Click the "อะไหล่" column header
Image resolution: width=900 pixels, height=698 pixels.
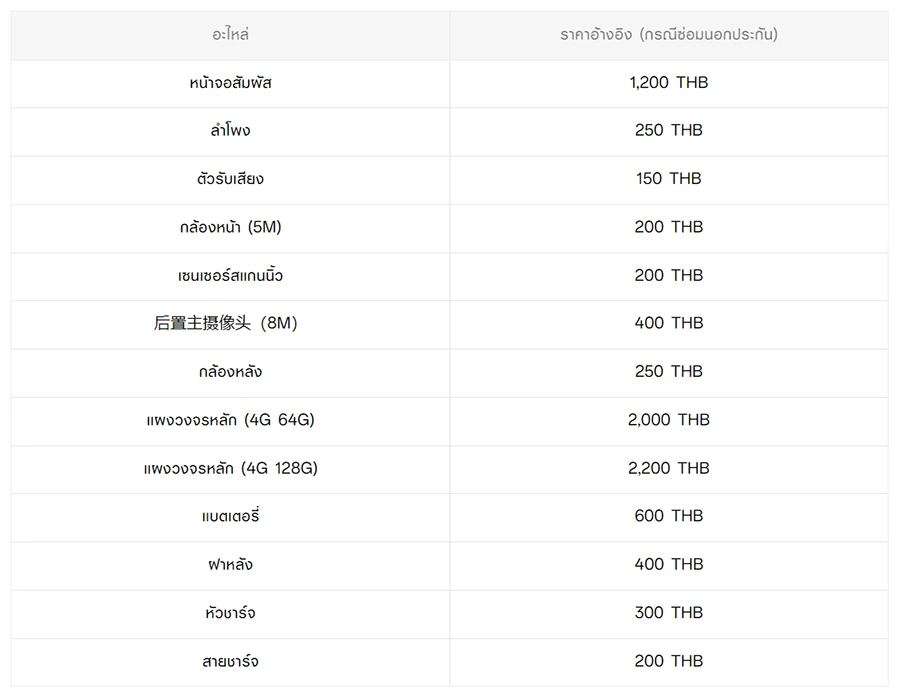pyautogui.click(x=230, y=35)
